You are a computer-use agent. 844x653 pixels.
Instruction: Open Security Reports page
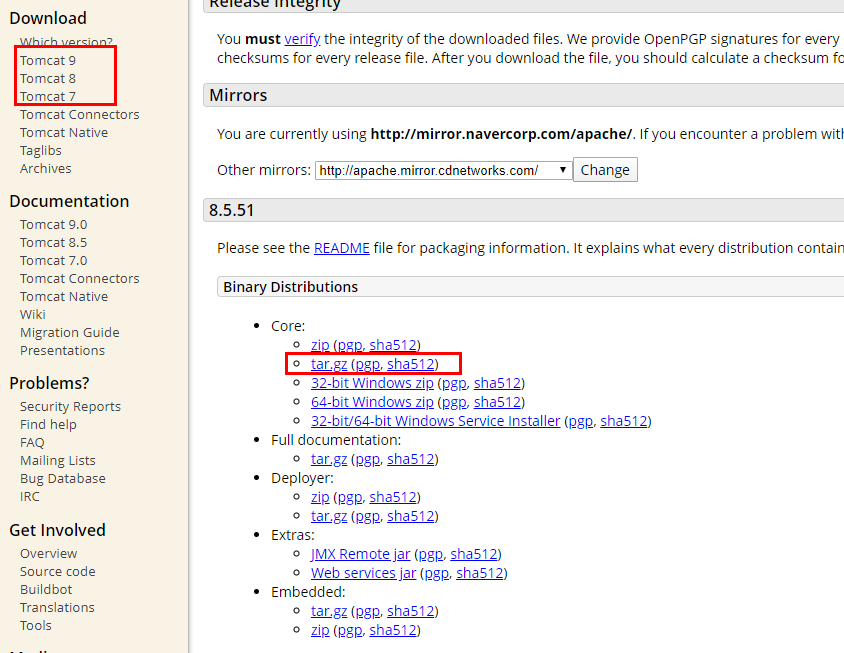(71, 406)
